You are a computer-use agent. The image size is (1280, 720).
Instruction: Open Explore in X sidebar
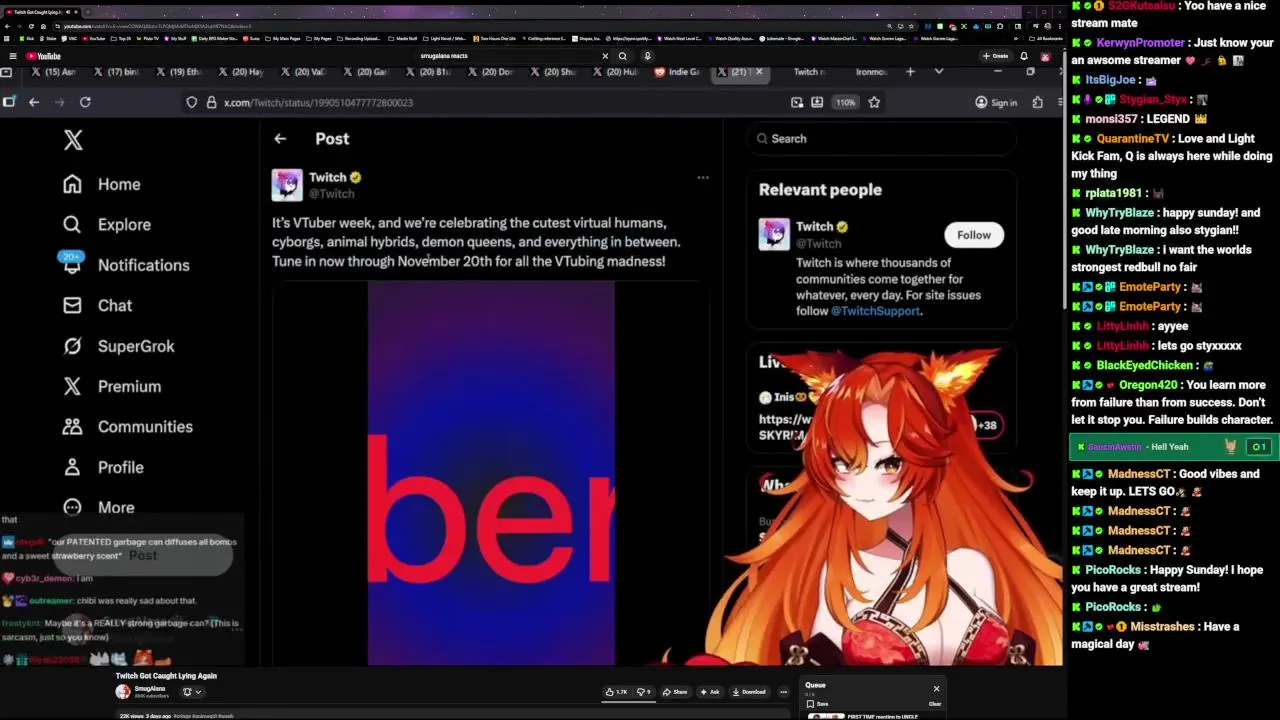coord(106,225)
